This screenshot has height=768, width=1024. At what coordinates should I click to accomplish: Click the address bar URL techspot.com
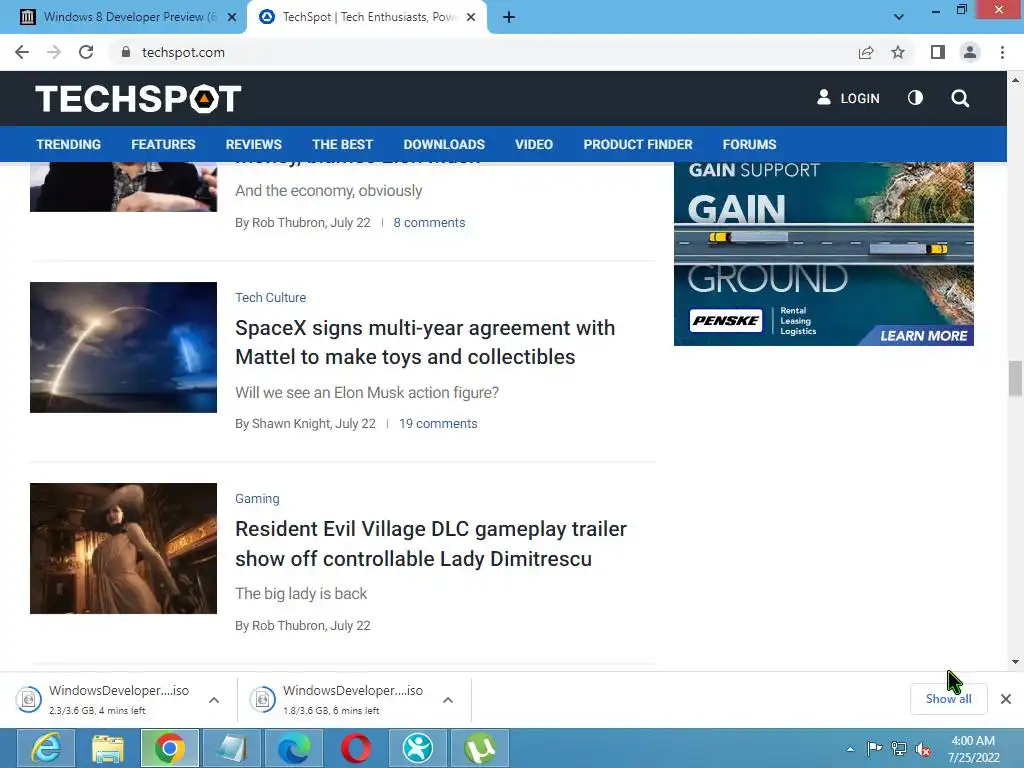(x=184, y=52)
